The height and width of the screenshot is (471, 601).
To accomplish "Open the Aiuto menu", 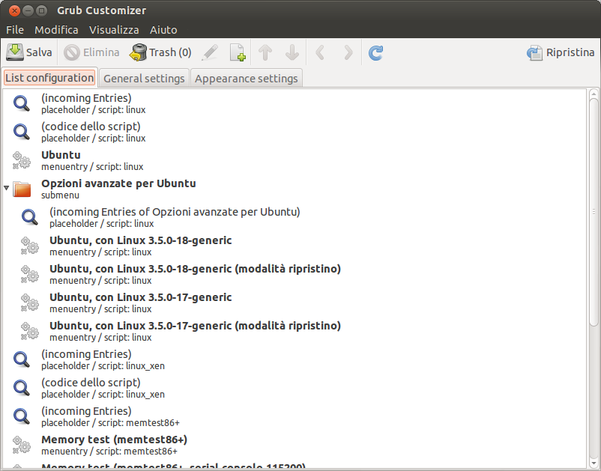I will click(163, 30).
